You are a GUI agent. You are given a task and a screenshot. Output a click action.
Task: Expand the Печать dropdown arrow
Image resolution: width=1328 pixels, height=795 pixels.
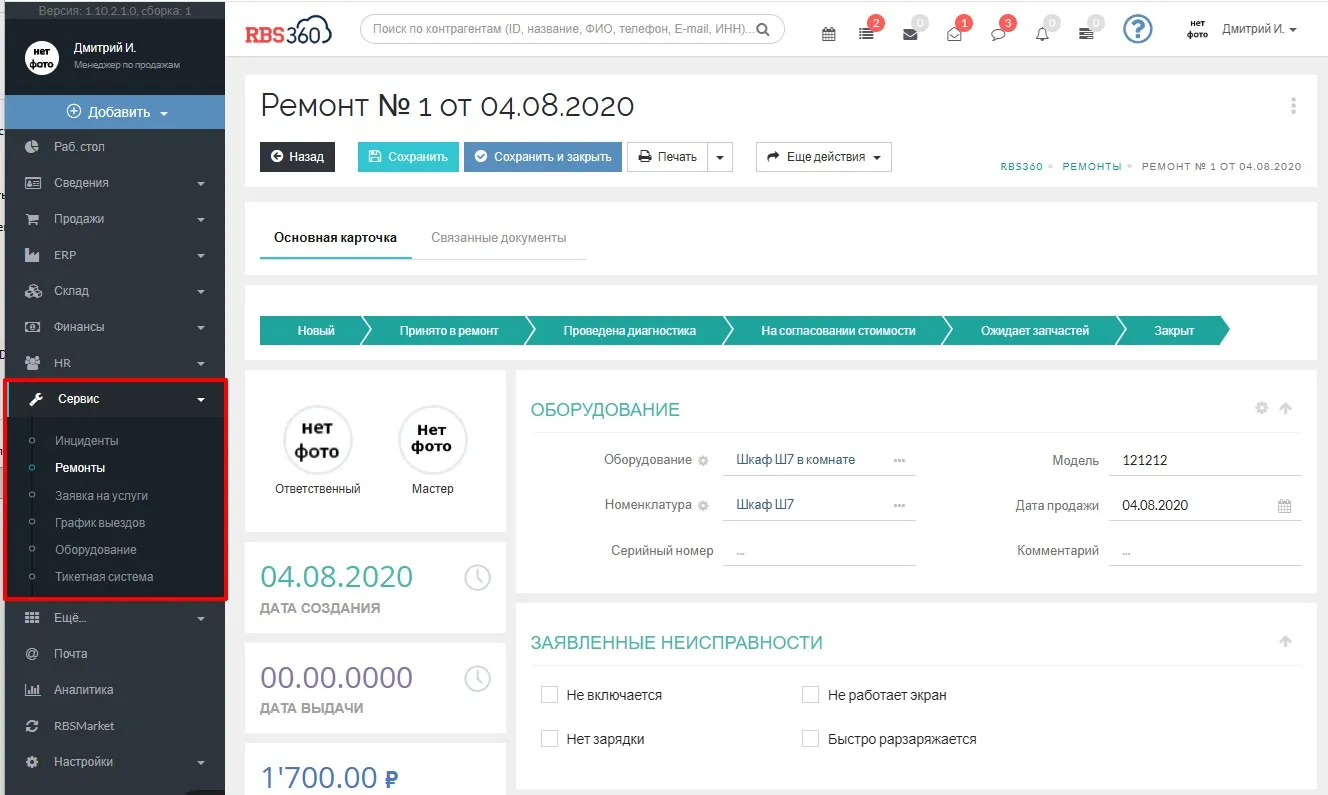tap(720, 157)
